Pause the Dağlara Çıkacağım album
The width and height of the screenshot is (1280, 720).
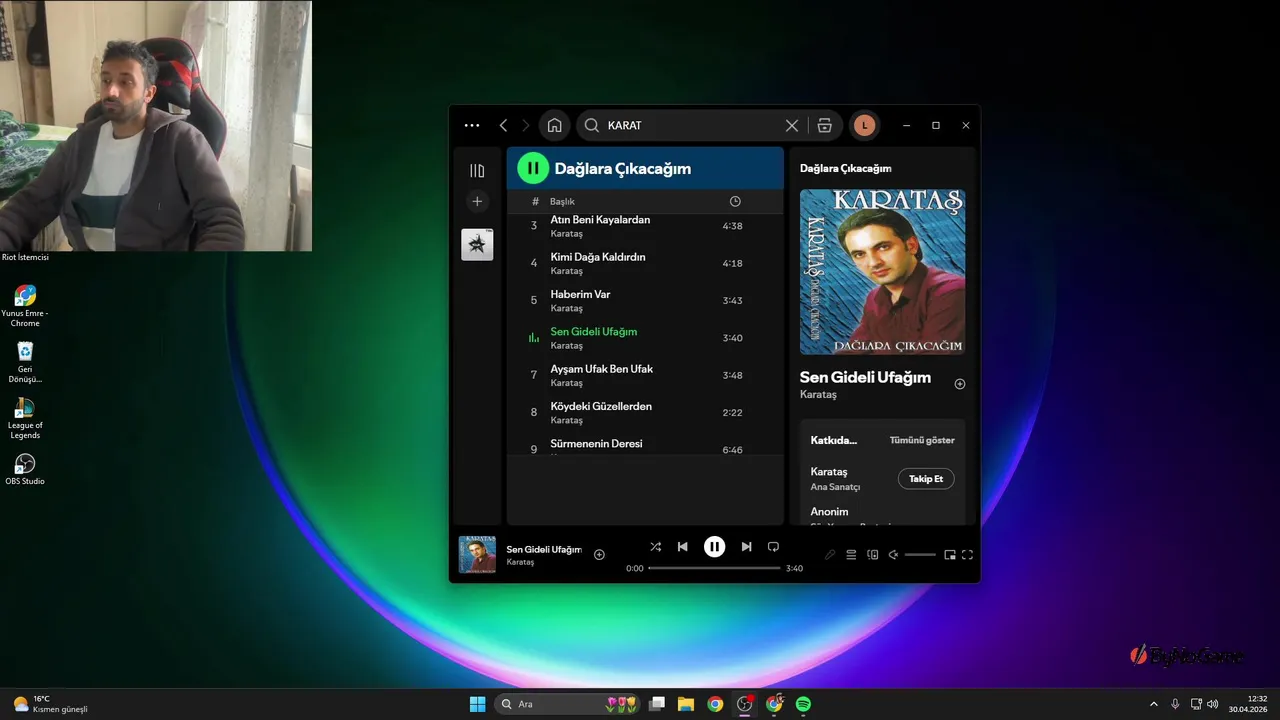click(533, 168)
